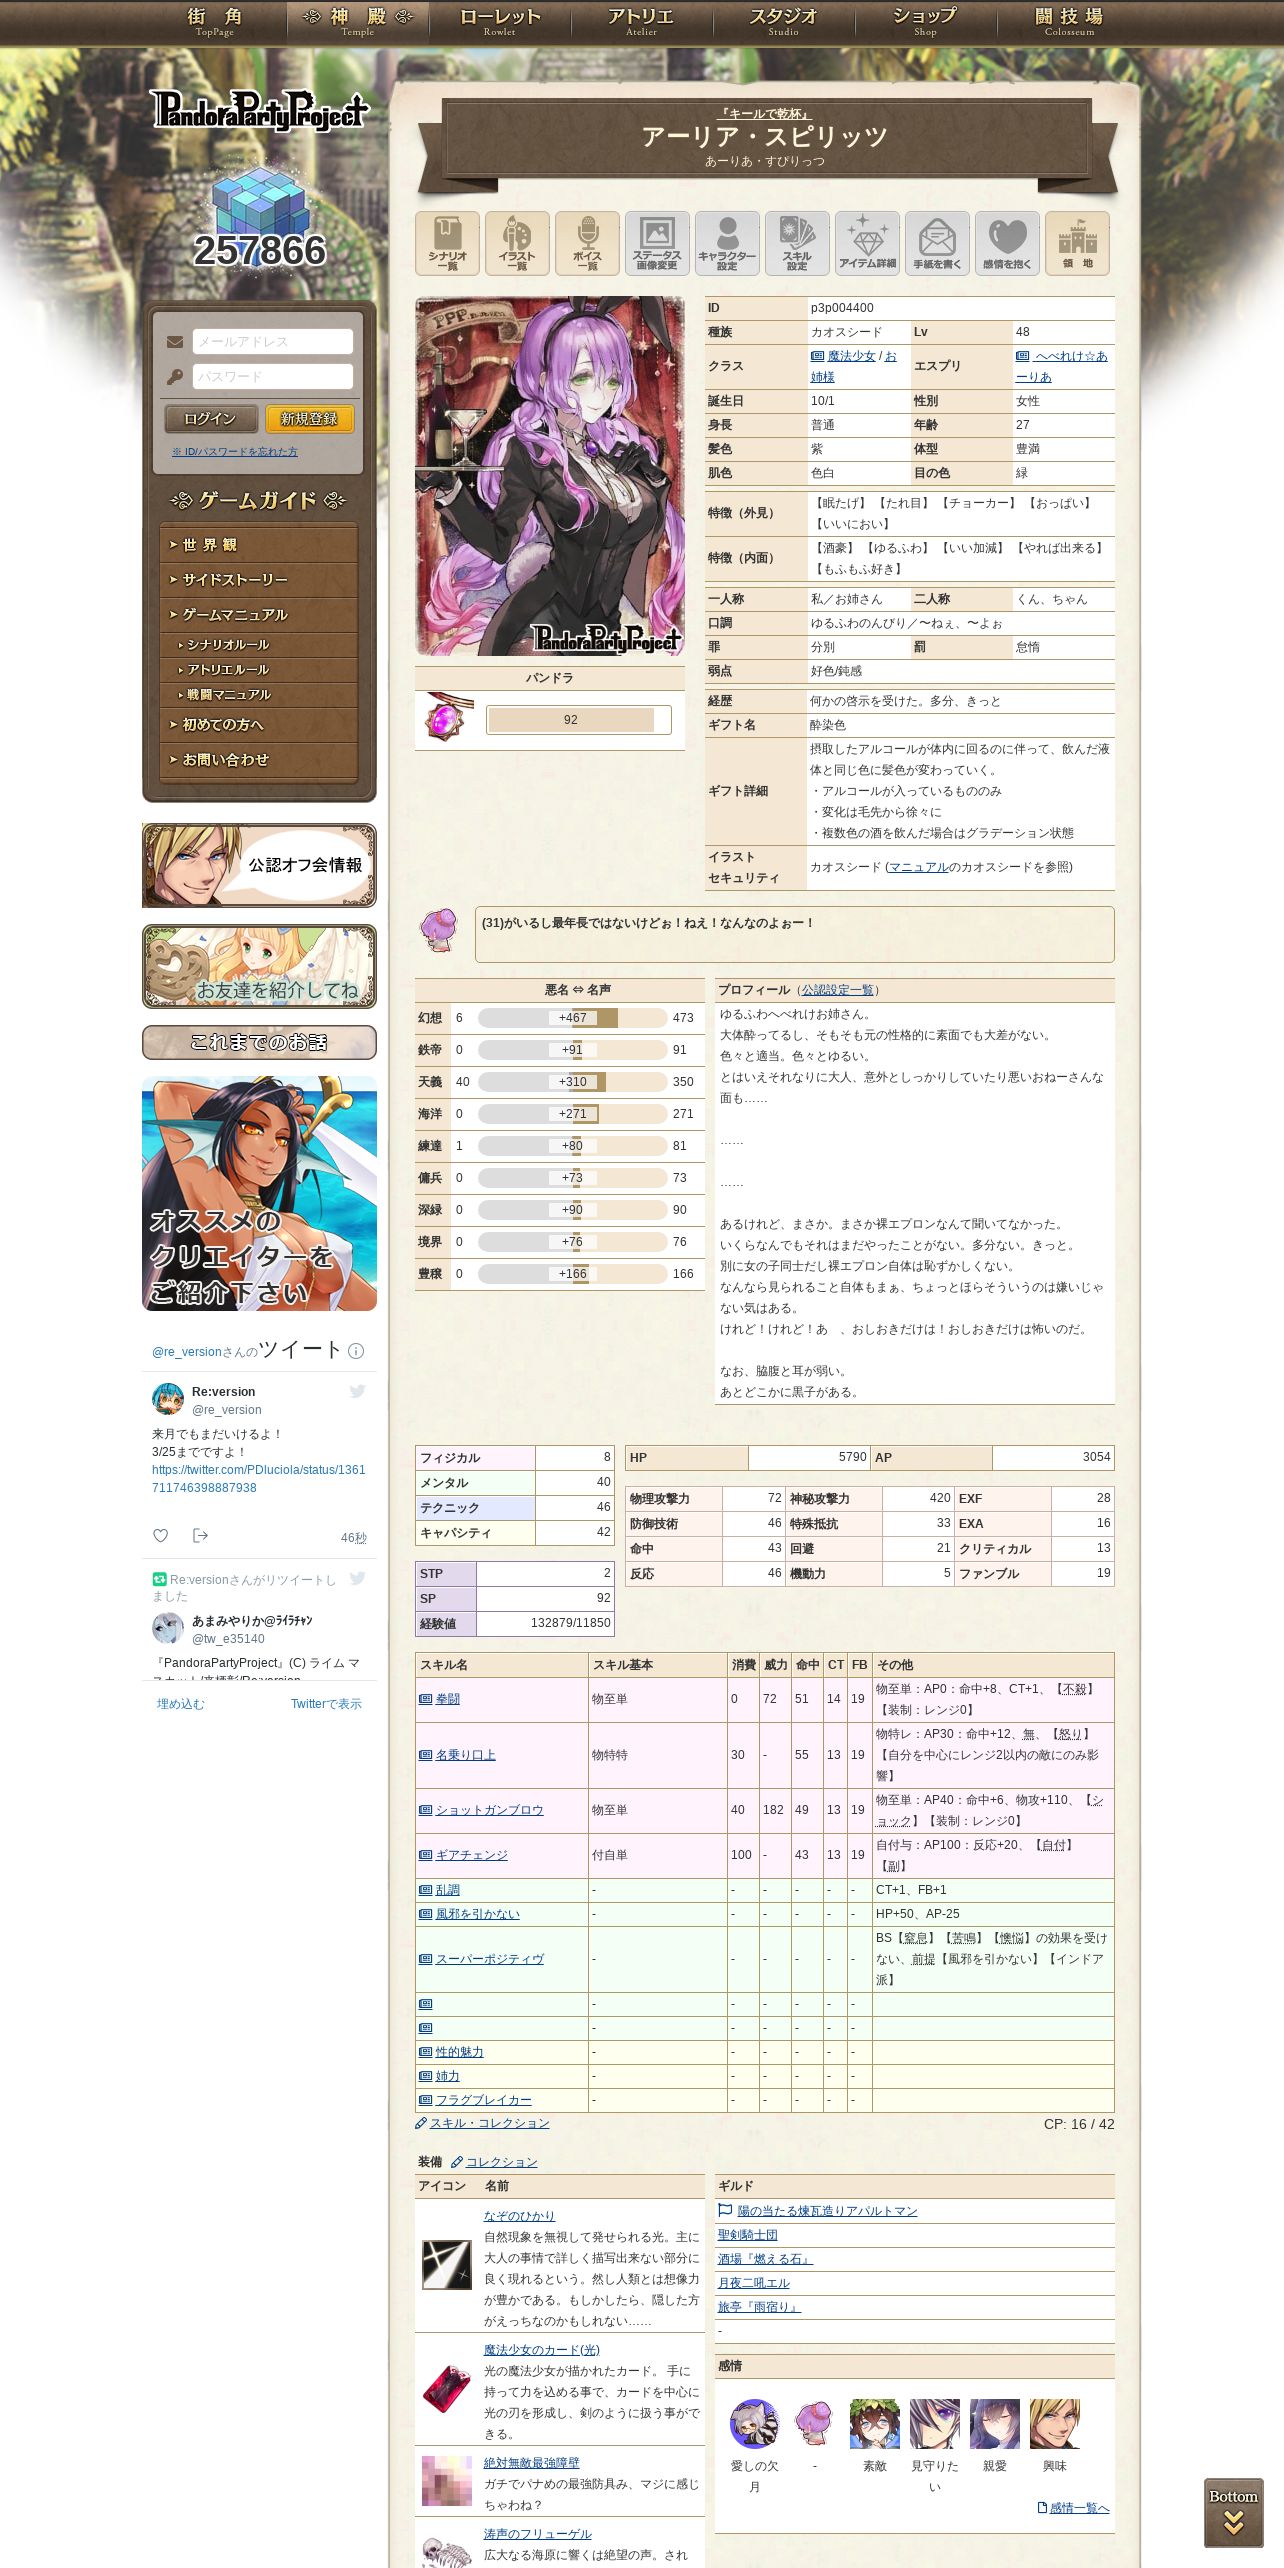The height and width of the screenshot is (2568, 1284).
Task: Click the Twitter info circle icon
Action: (355, 1350)
